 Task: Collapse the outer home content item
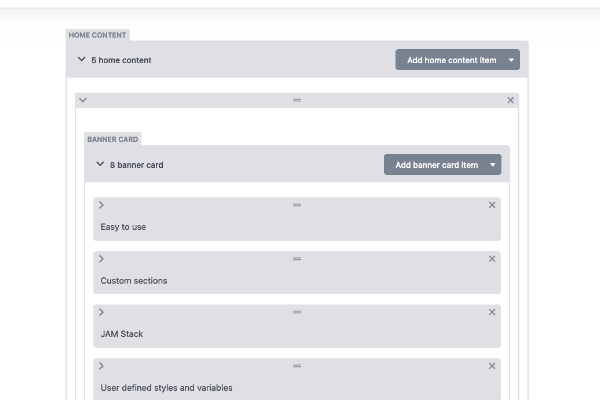83,100
